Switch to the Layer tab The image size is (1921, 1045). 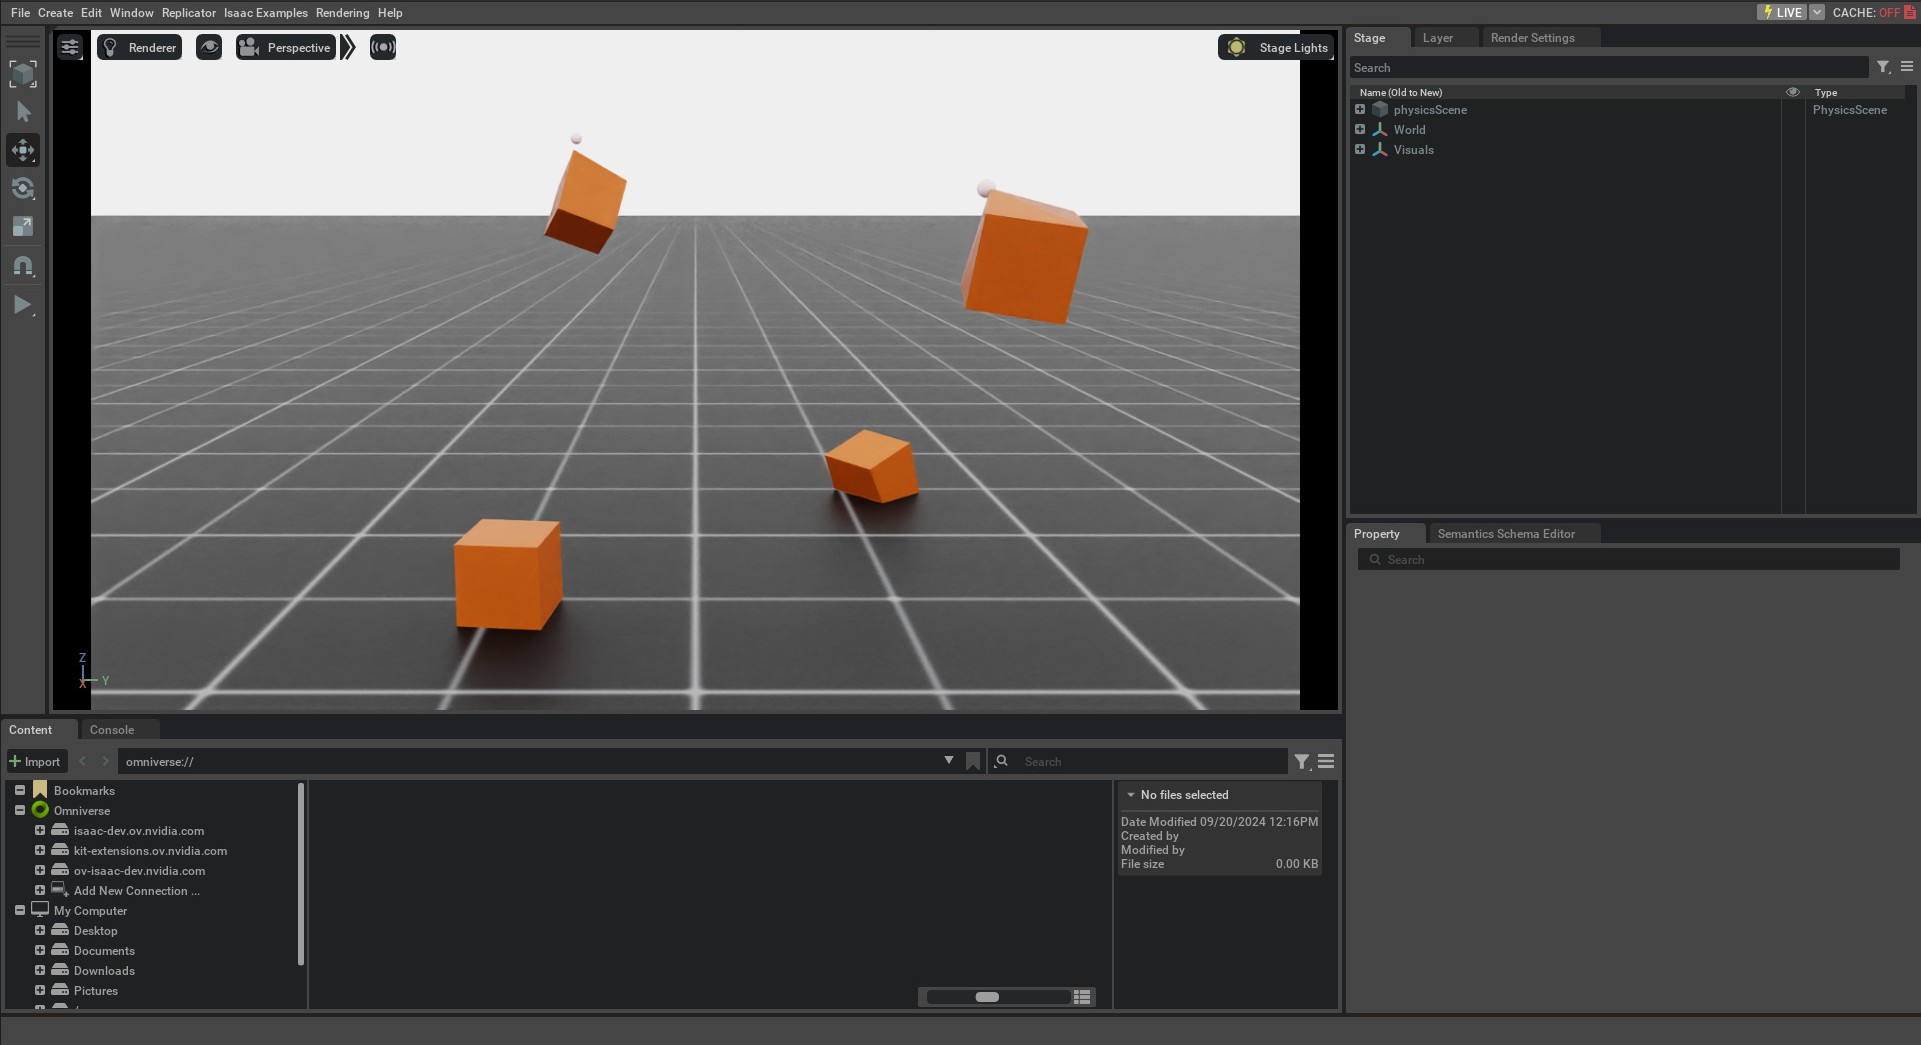click(1438, 37)
